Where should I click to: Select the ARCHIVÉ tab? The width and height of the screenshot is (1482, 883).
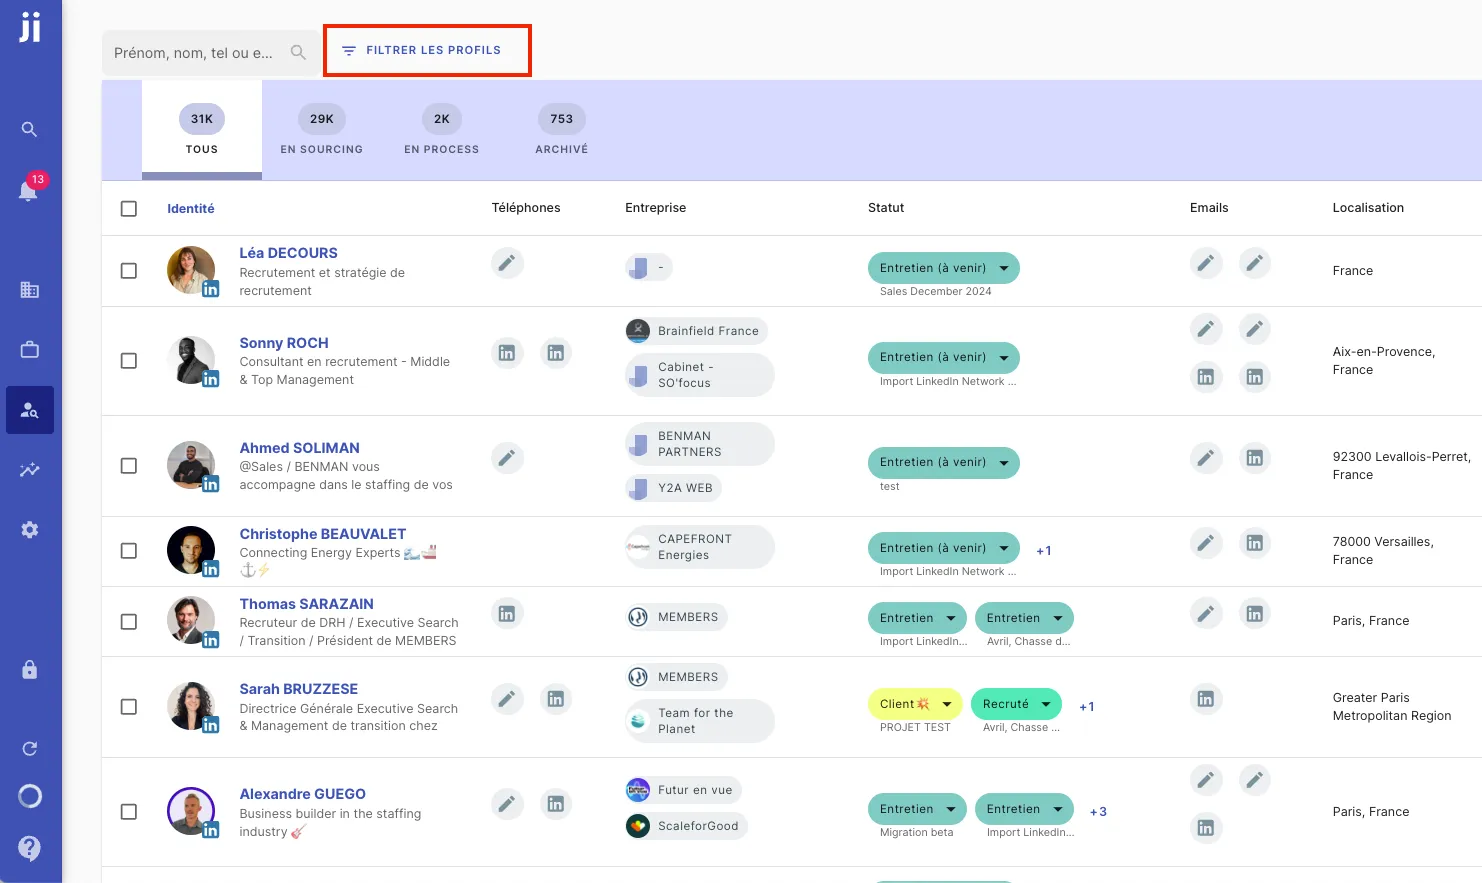(561, 130)
